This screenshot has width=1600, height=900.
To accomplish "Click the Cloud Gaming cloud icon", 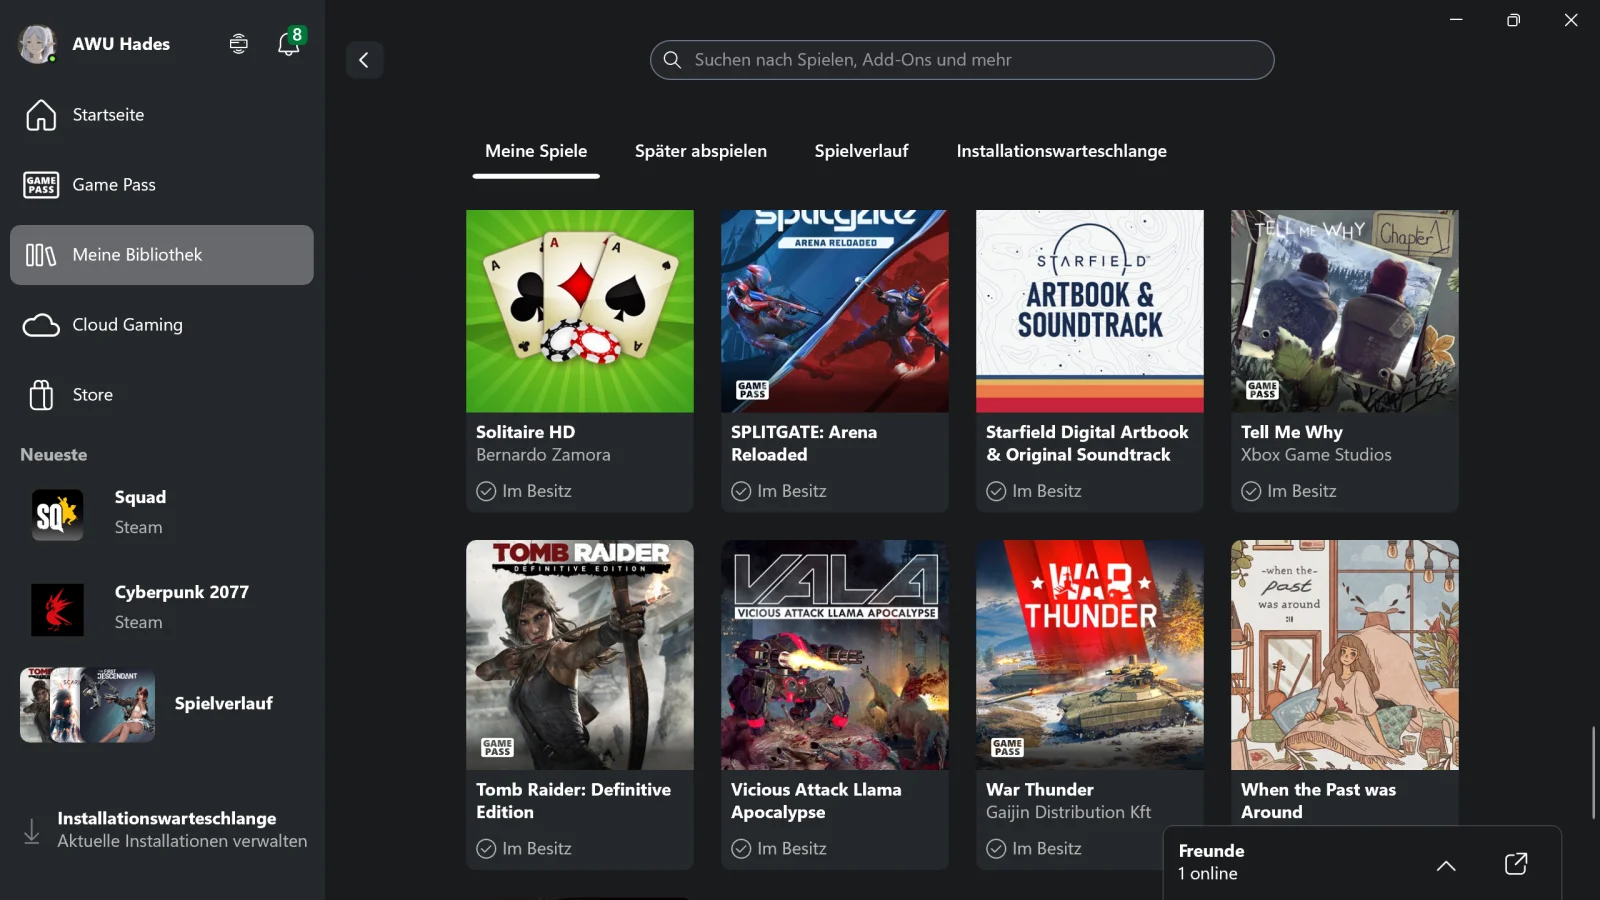I will [41, 325].
